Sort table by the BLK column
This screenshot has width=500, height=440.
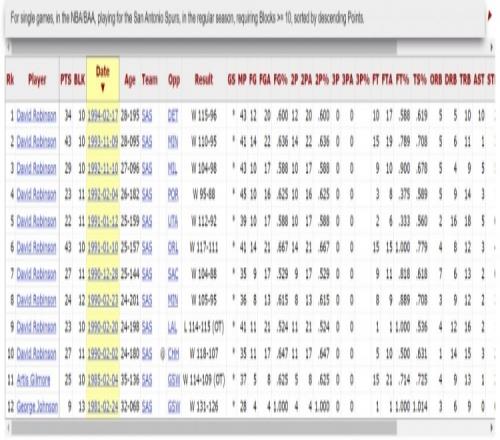tap(79, 80)
